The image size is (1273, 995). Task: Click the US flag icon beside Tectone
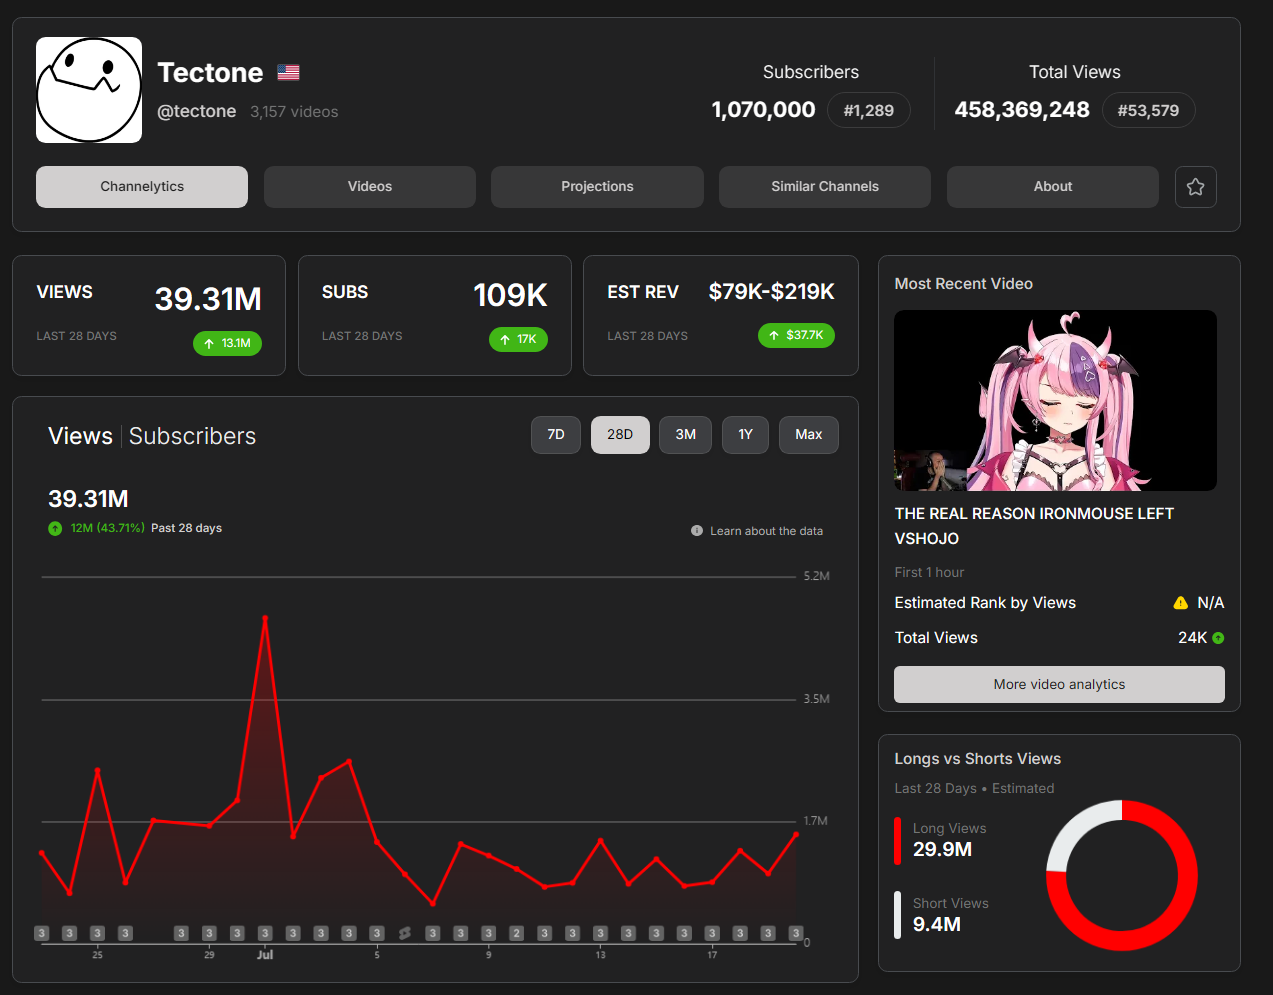click(x=289, y=72)
